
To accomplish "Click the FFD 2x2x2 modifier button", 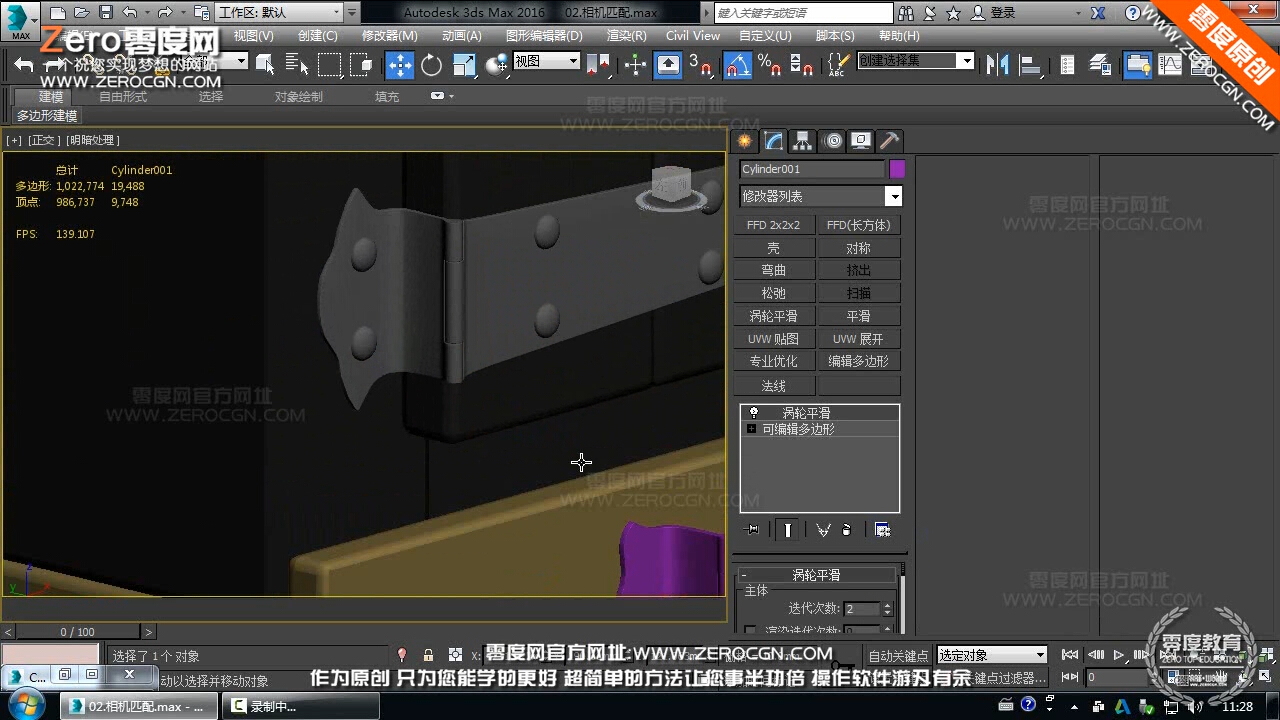I will click(x=774, y=225).
